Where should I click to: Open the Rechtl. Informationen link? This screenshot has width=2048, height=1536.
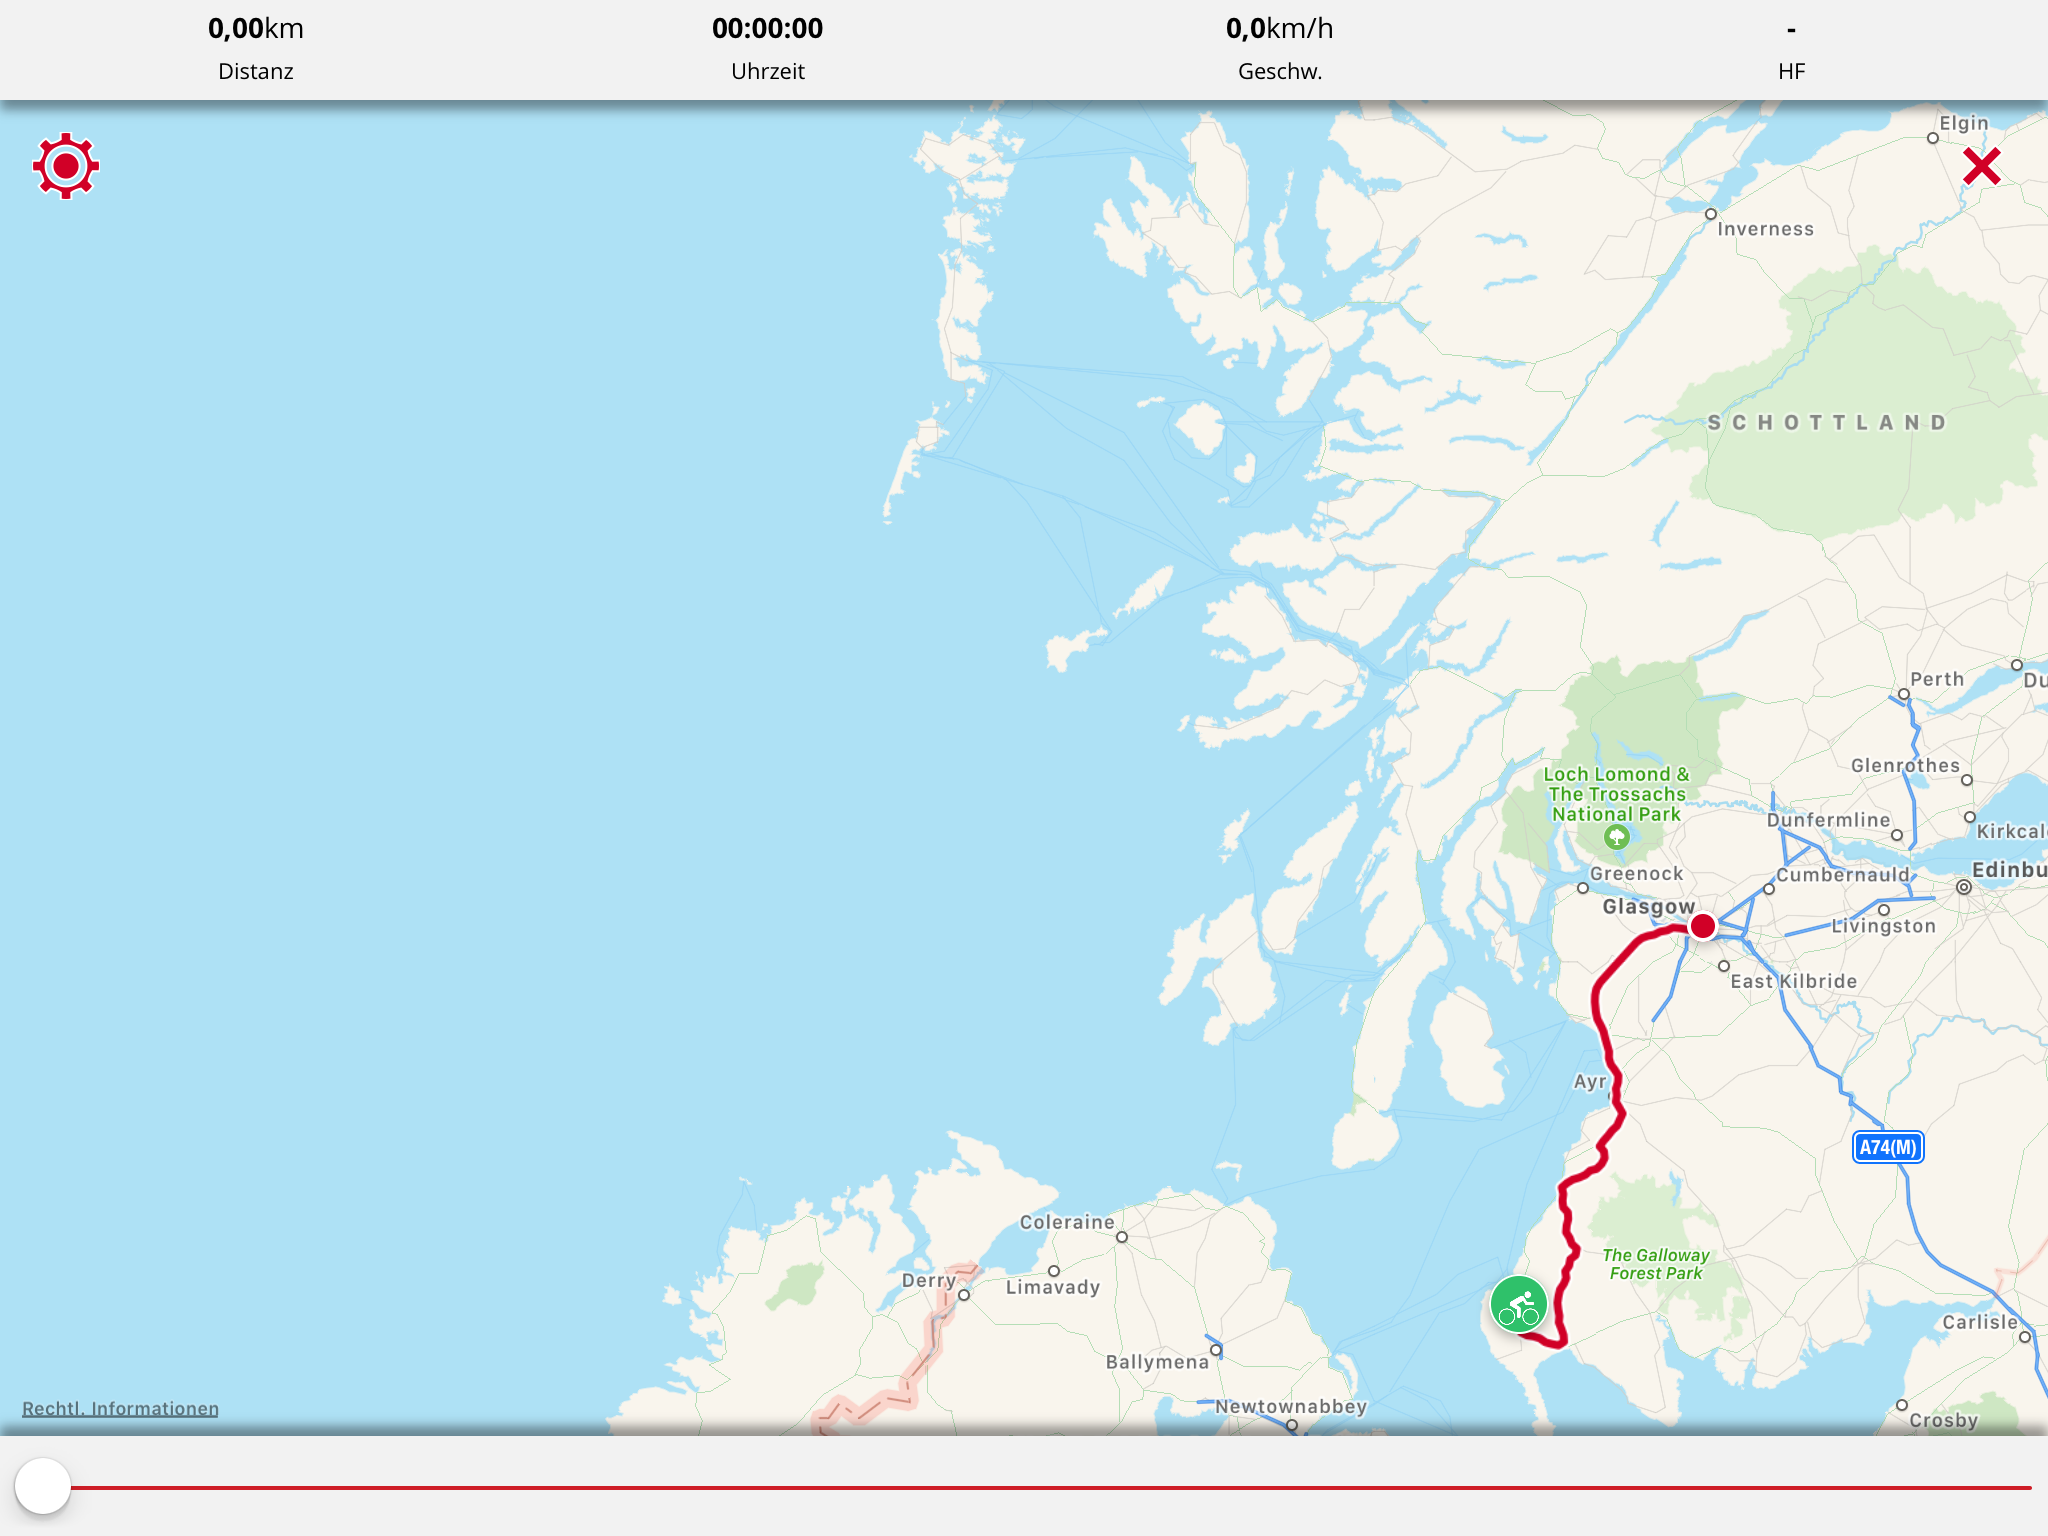pyautogui.click(x=120, y=1408)
